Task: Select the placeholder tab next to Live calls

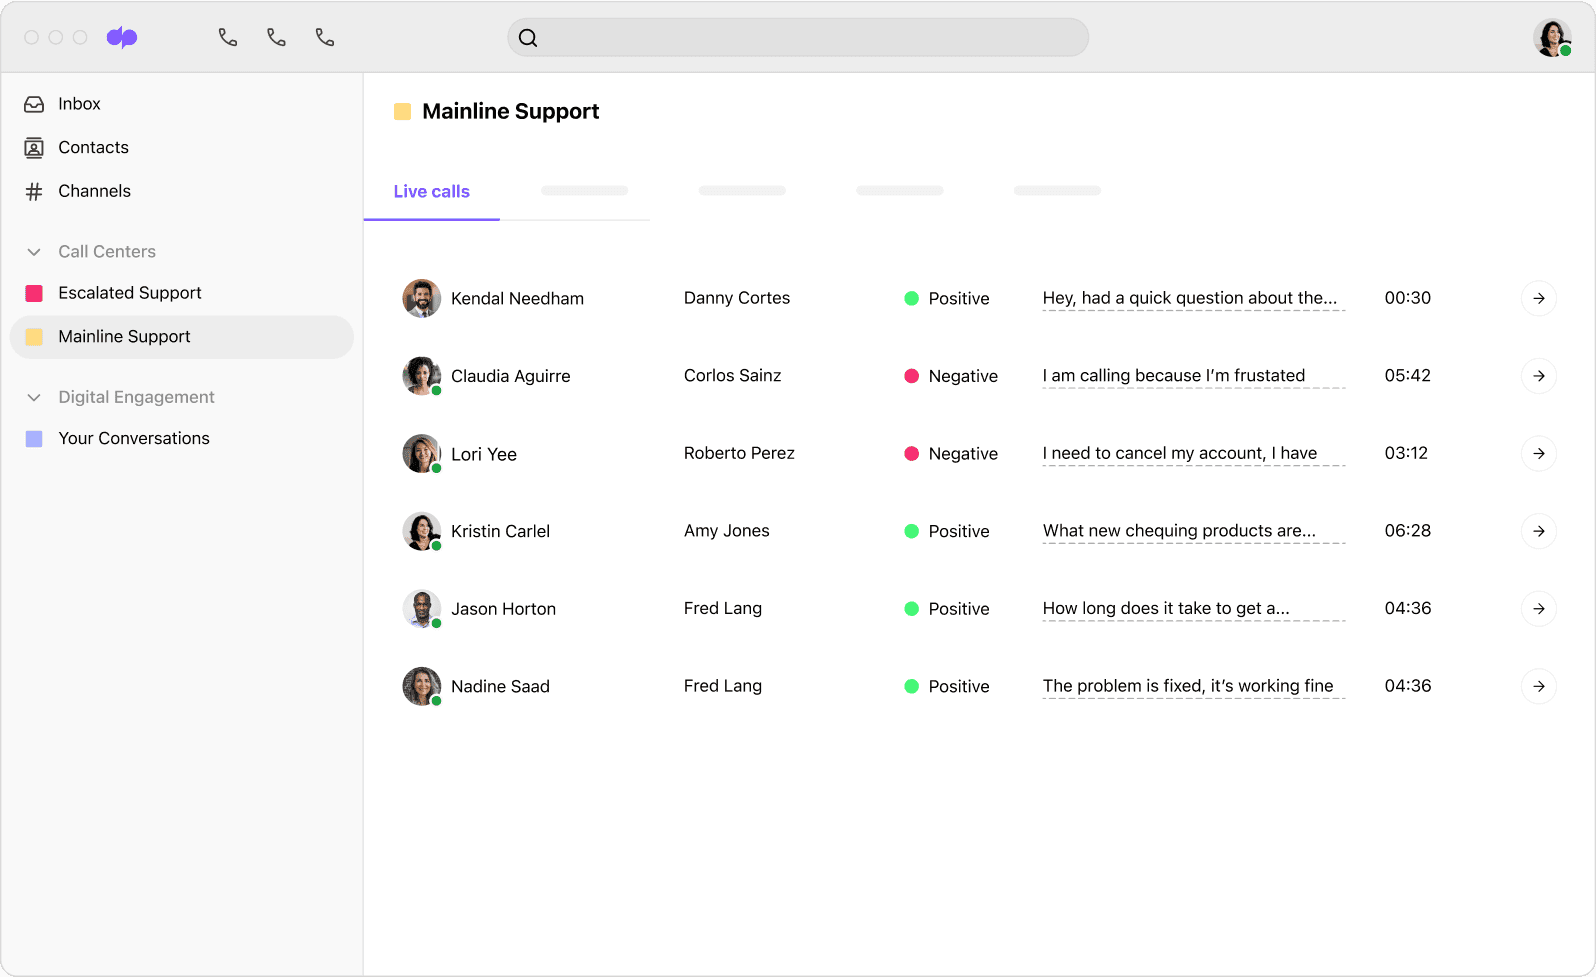Action: coord(584,191)
